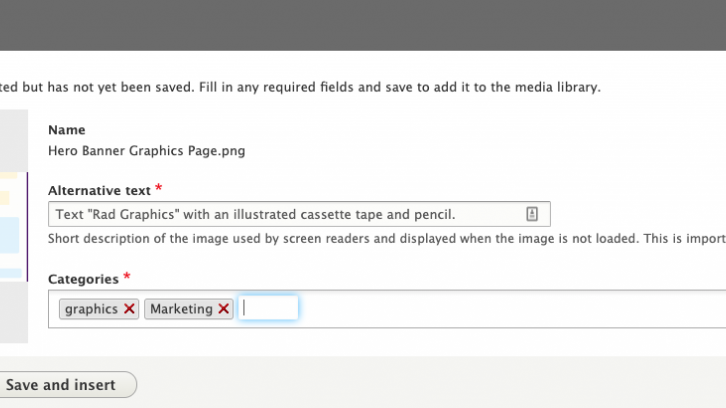Place cursor in new category entry box
Viewport: 726px width, 408px height.
tap(268, 308)
